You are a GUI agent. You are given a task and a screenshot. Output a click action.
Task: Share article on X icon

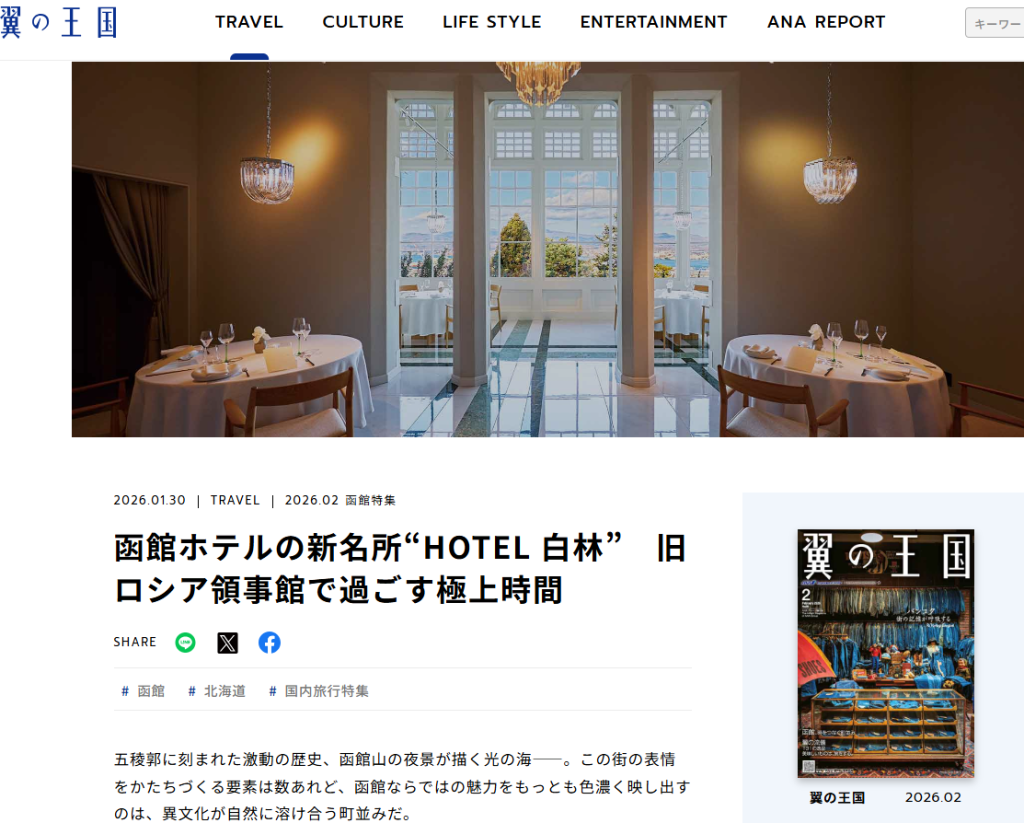[x=227, y=643]
